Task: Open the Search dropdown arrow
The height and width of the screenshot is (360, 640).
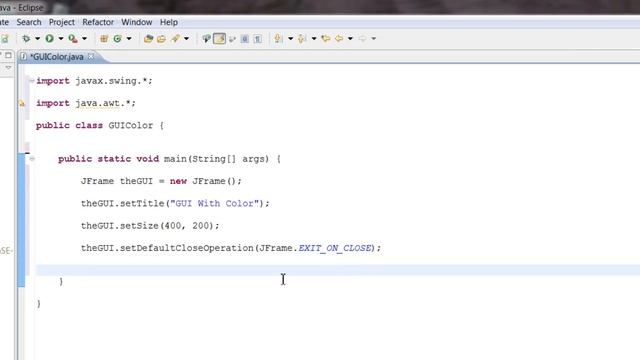Action: point(187,39)
